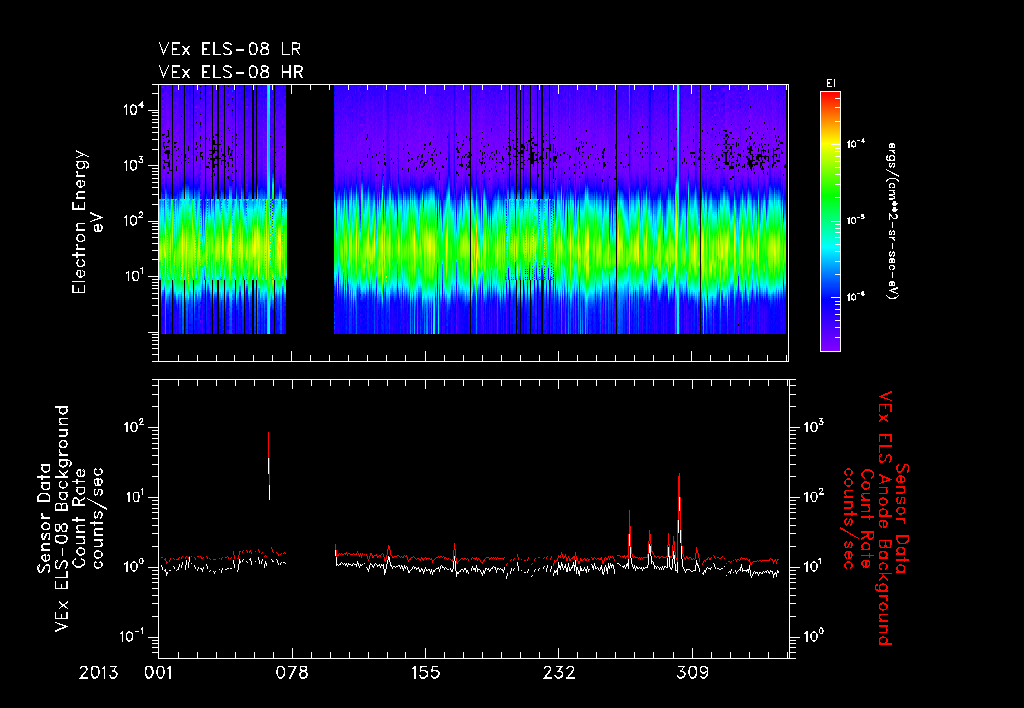Click the 'VEx ELS-08 HR' title text

click(231, 72)
